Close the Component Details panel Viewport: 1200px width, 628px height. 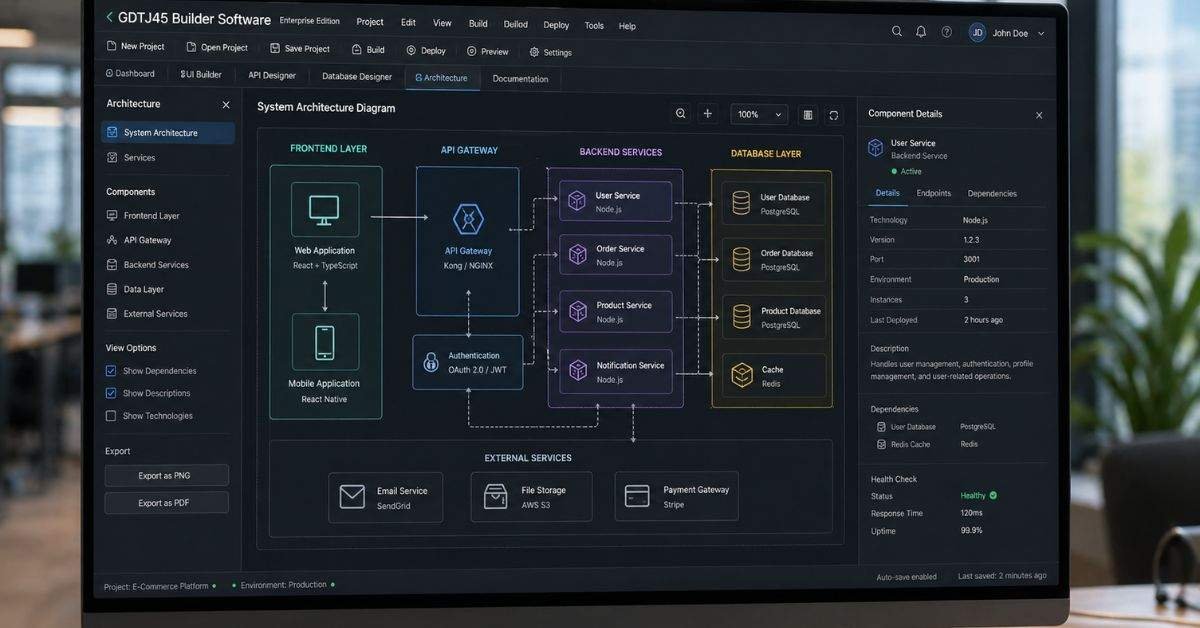[1039, 114]
